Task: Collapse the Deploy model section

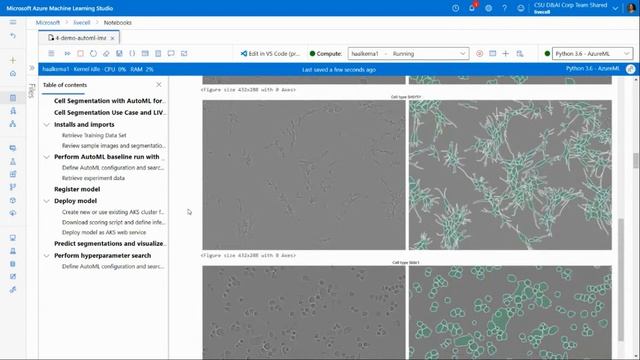Action: [47, 201]
